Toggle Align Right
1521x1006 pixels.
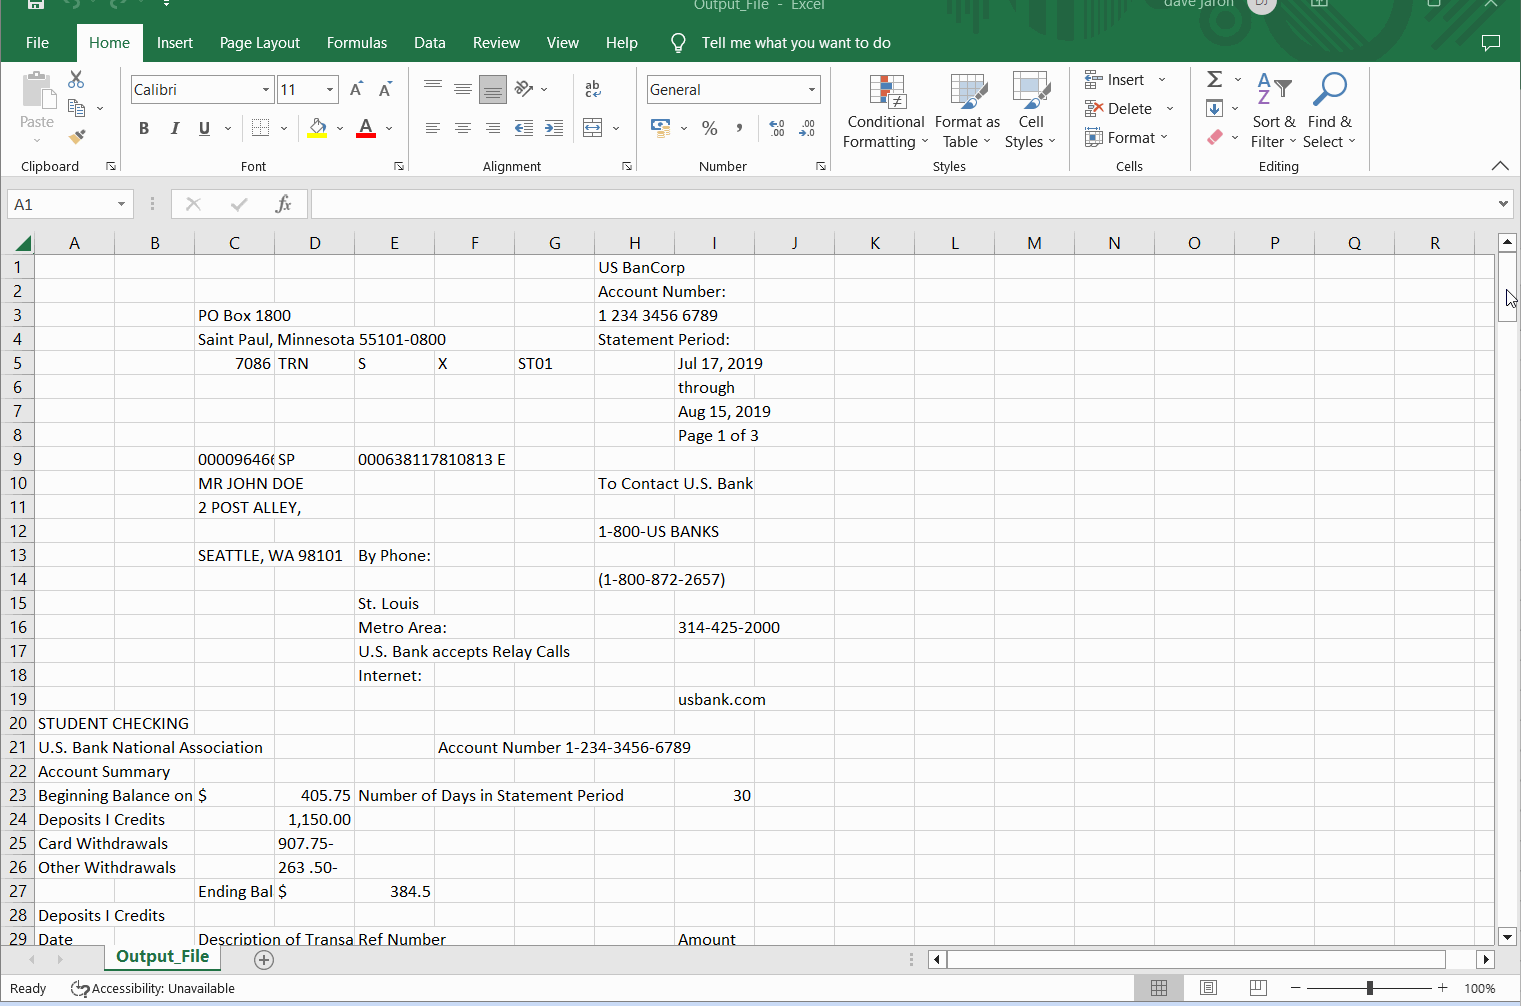(x=493, y=128)
